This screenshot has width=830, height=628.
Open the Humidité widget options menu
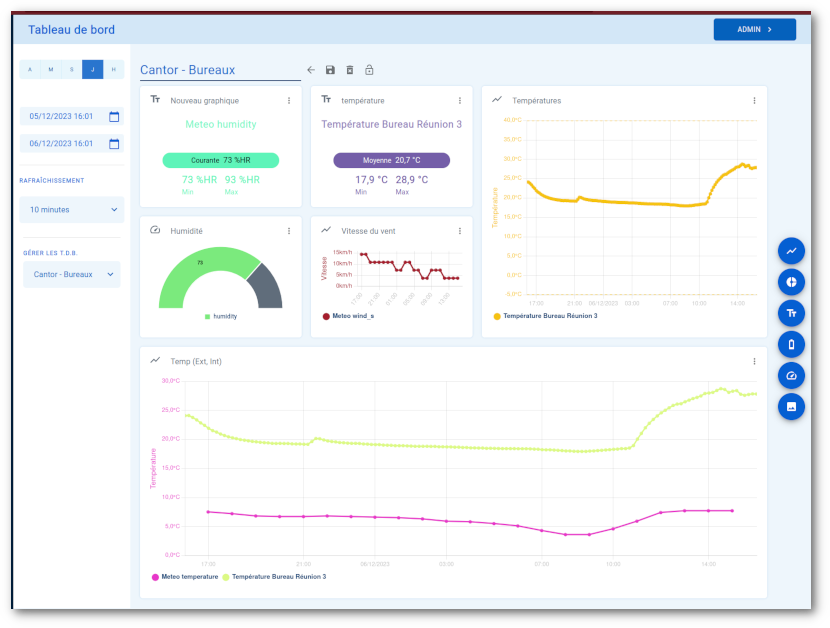pos(289,231)
